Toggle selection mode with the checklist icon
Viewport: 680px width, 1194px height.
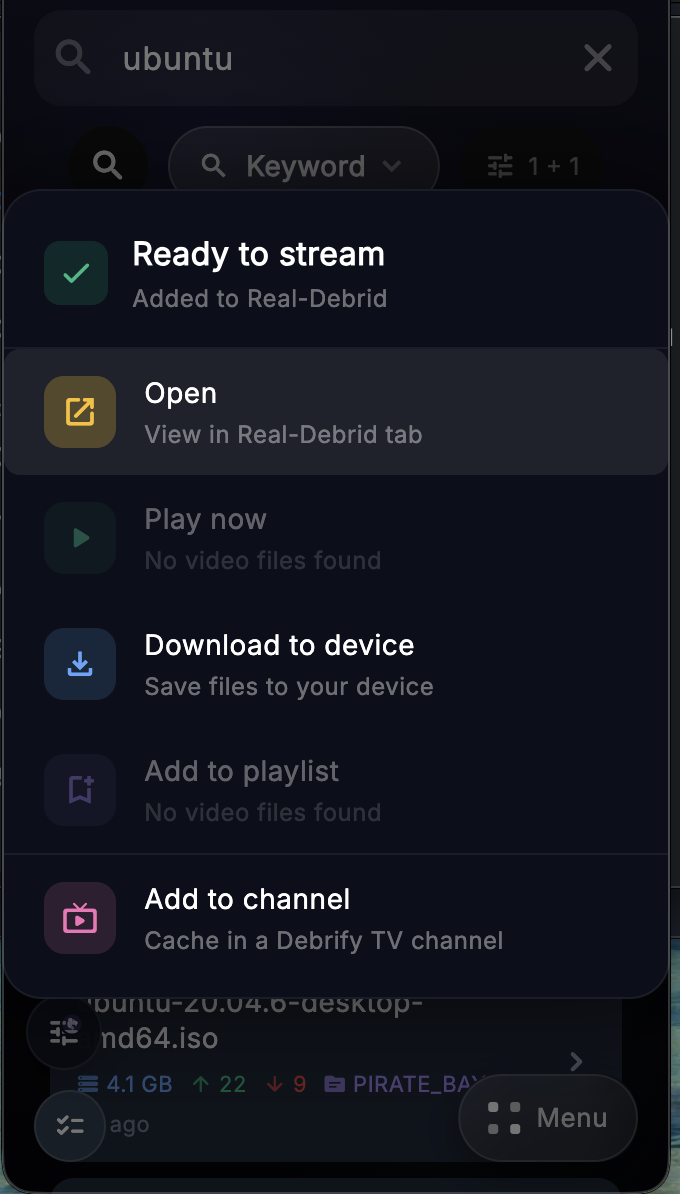[69, 1124]
